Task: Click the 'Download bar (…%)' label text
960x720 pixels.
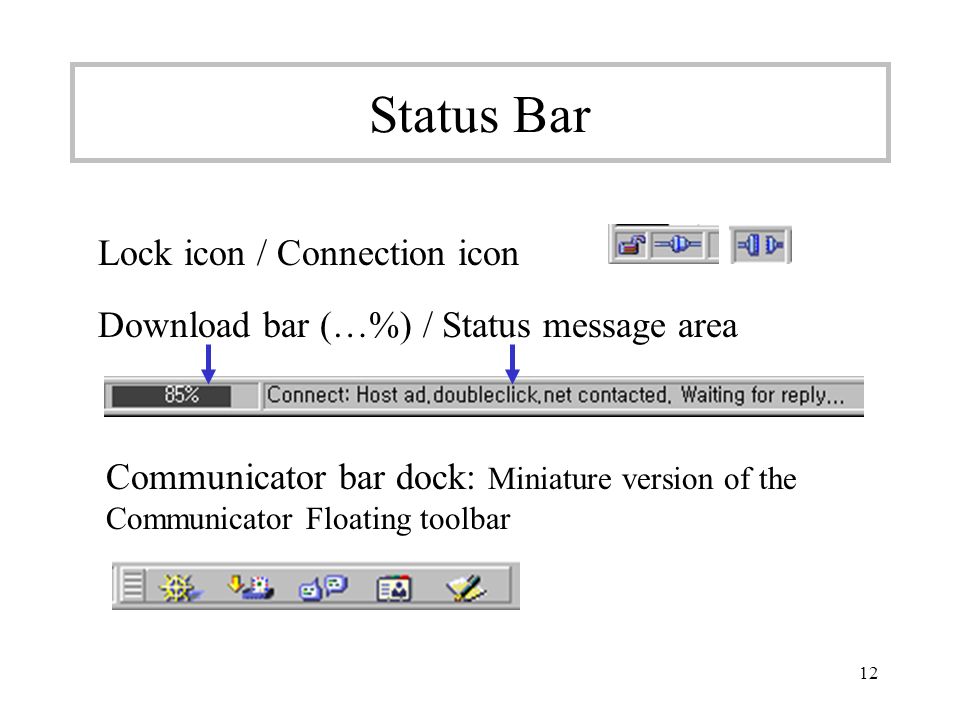Action: pos(255,325)
